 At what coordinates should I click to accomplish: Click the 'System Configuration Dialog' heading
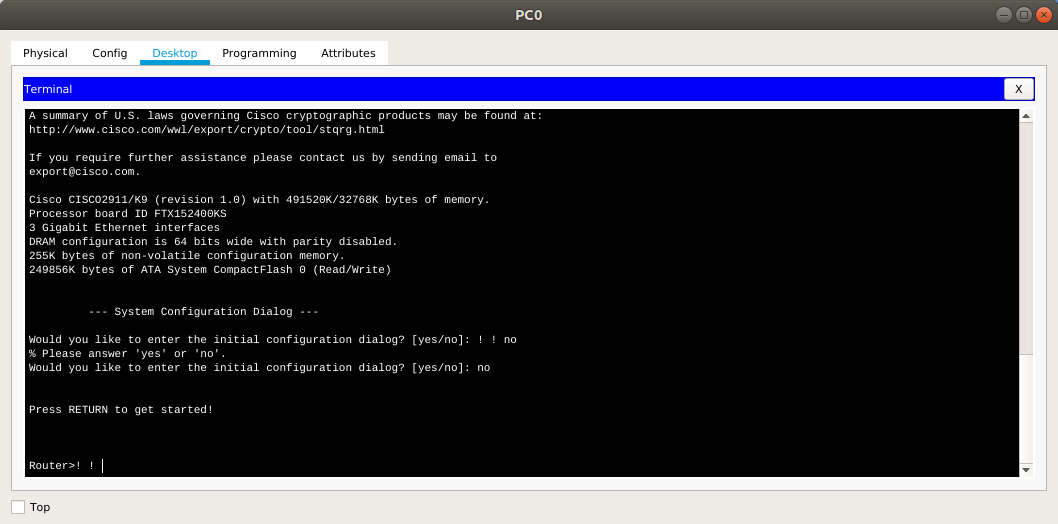point(203,312)
